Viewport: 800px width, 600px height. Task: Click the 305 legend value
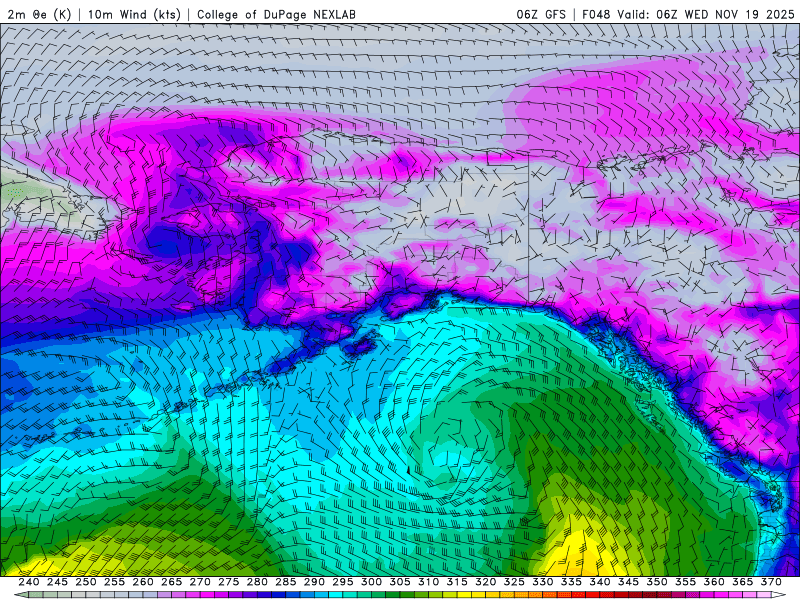tap(400, 582)
